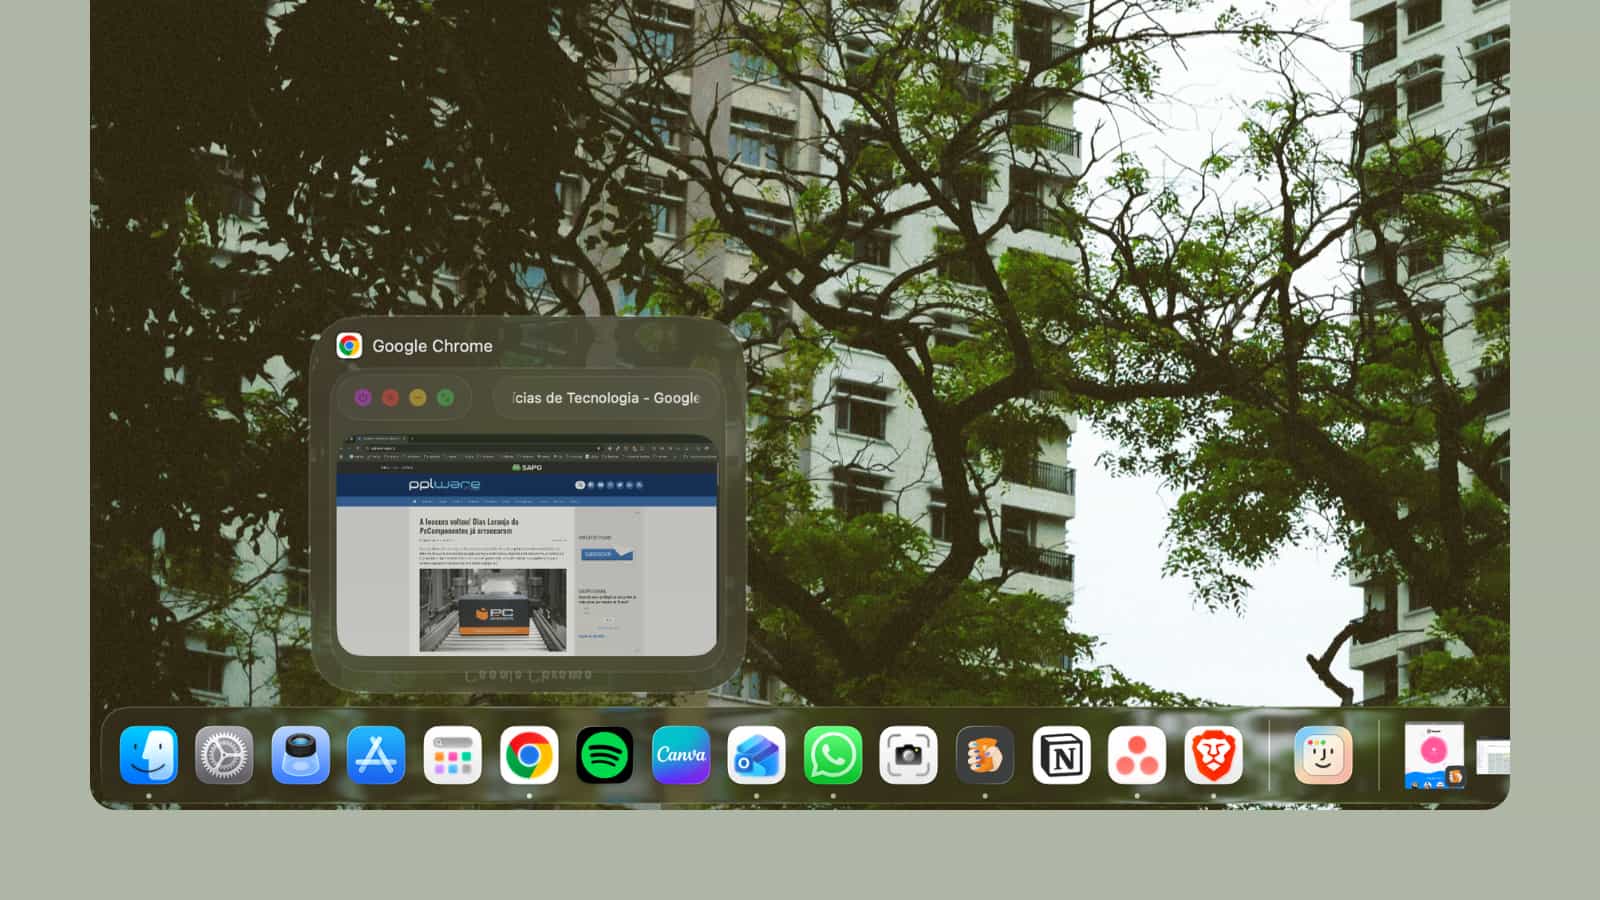This screenshot has height=900, width=1600.
Task: Open Microsoft Outlook in the dock
Action: coord(756,755)
